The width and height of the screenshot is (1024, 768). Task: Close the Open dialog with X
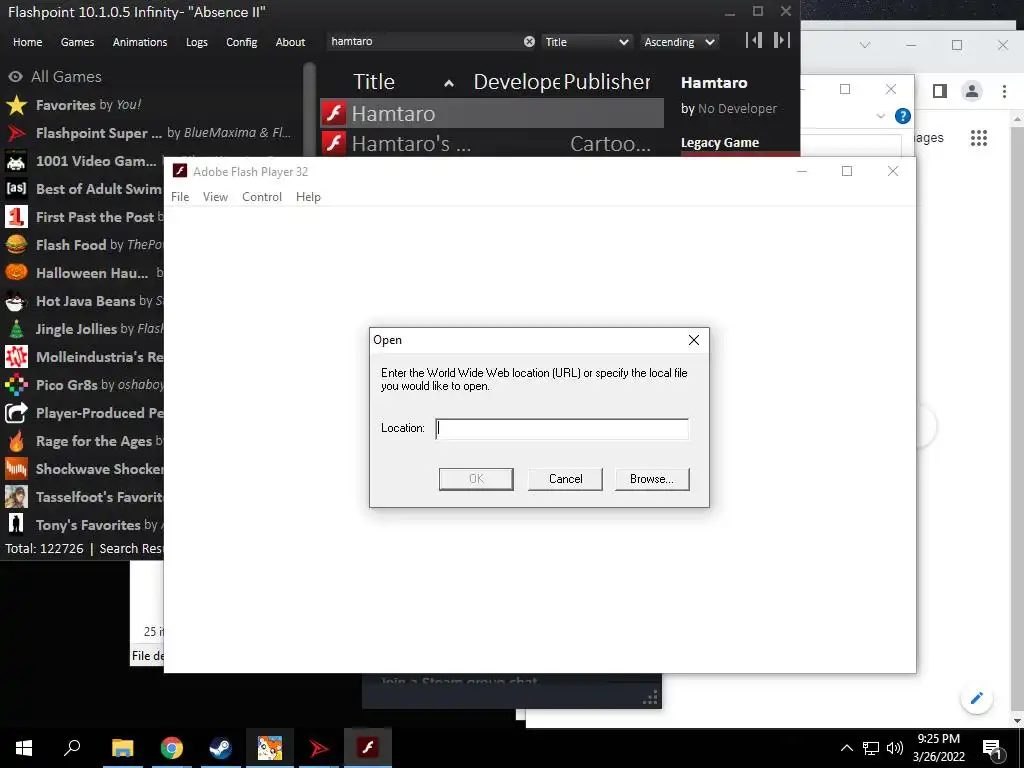(694, 340)
